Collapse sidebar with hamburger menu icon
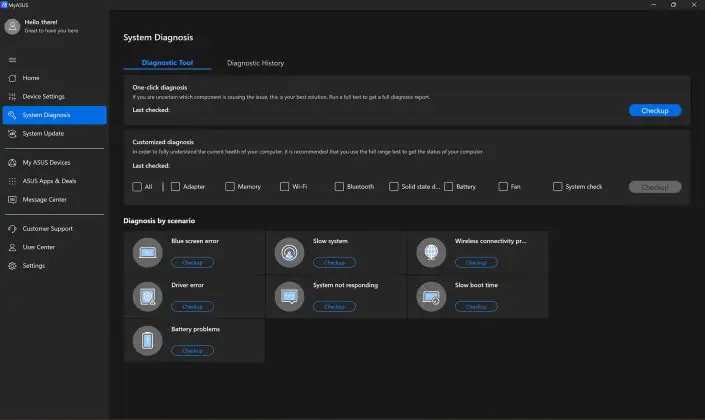This screenshot has height=420, width=705. pos(12,60)
